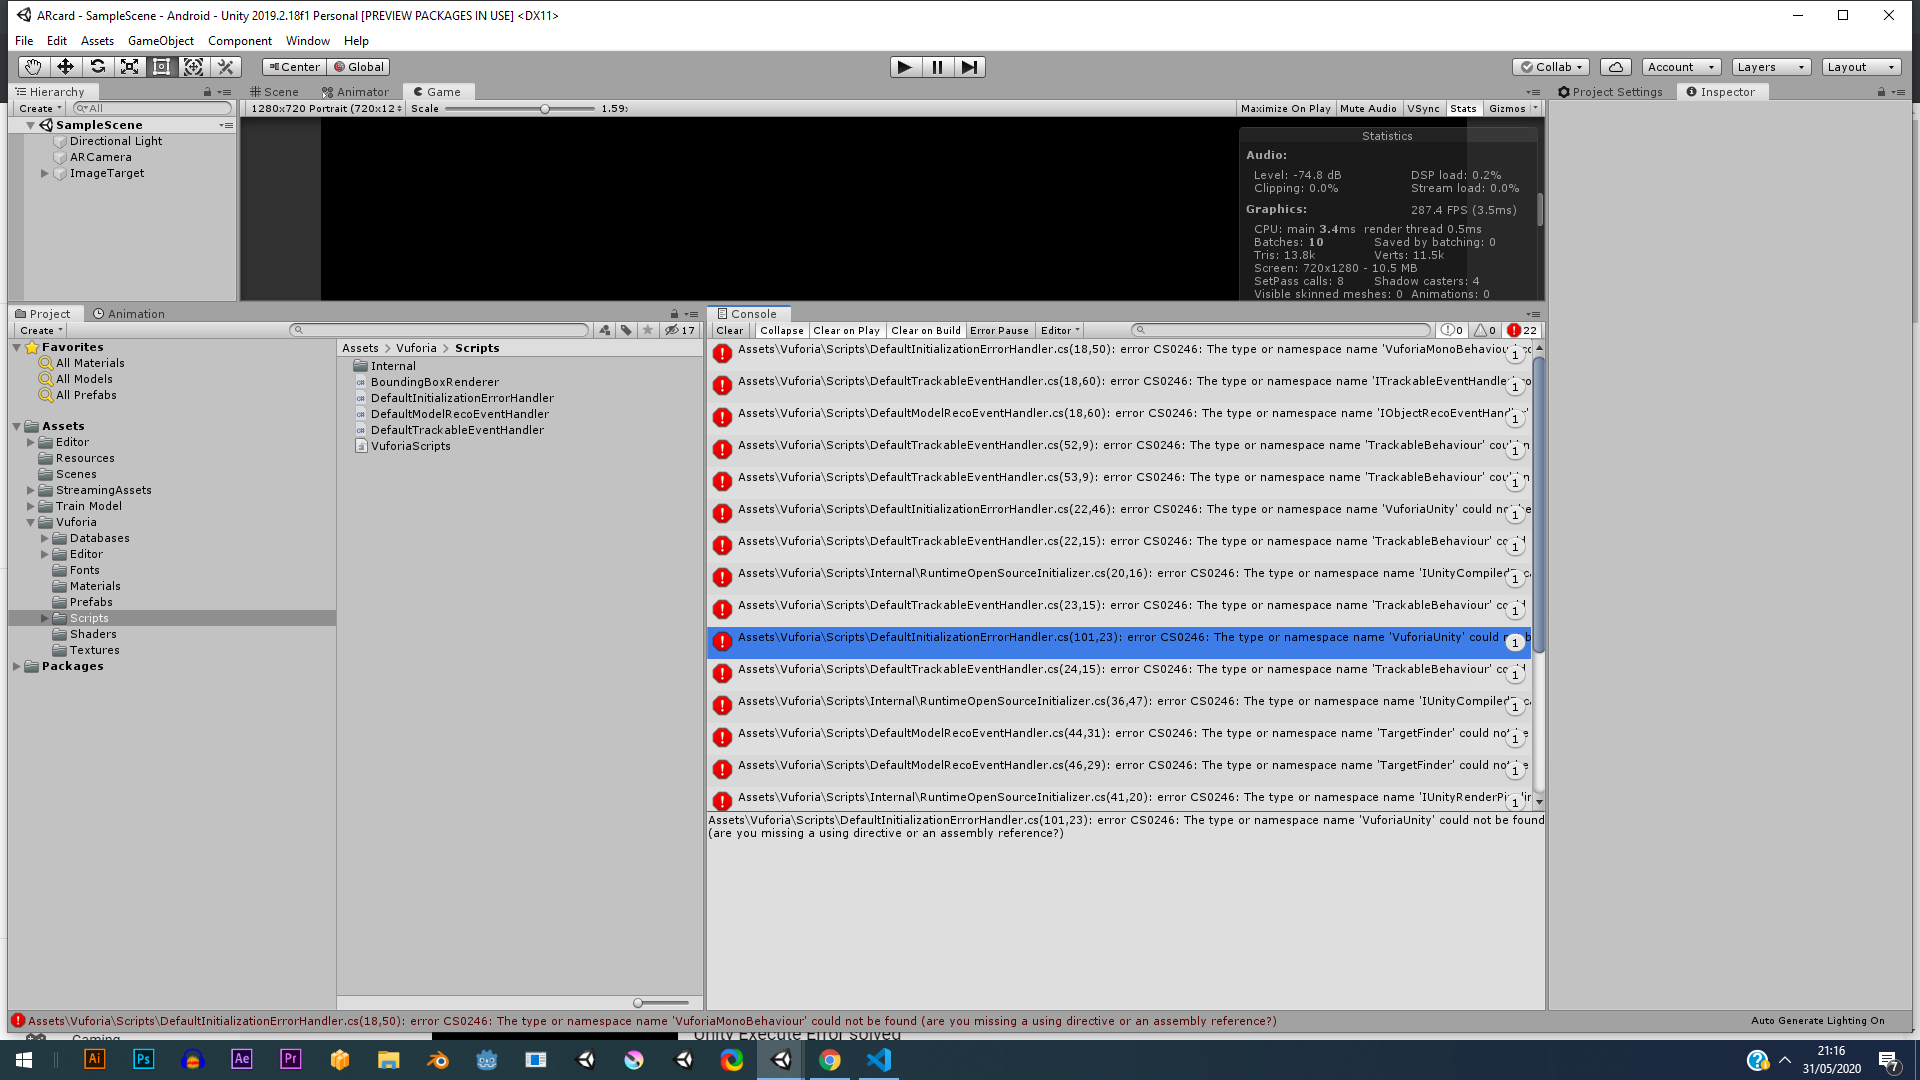Select the Vuforia Scripts folder
Viewport: 1920px width, 1080px height.
89,617
